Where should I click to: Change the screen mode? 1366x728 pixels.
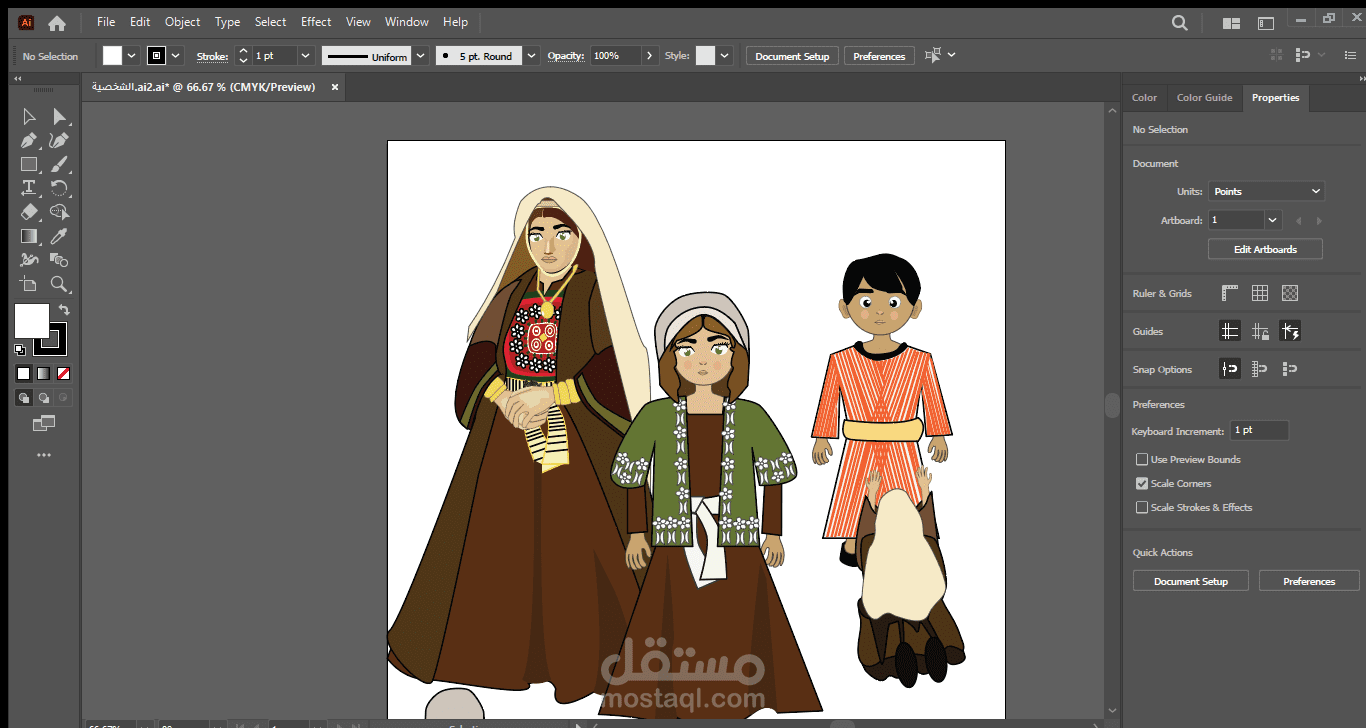pos(43,423)
